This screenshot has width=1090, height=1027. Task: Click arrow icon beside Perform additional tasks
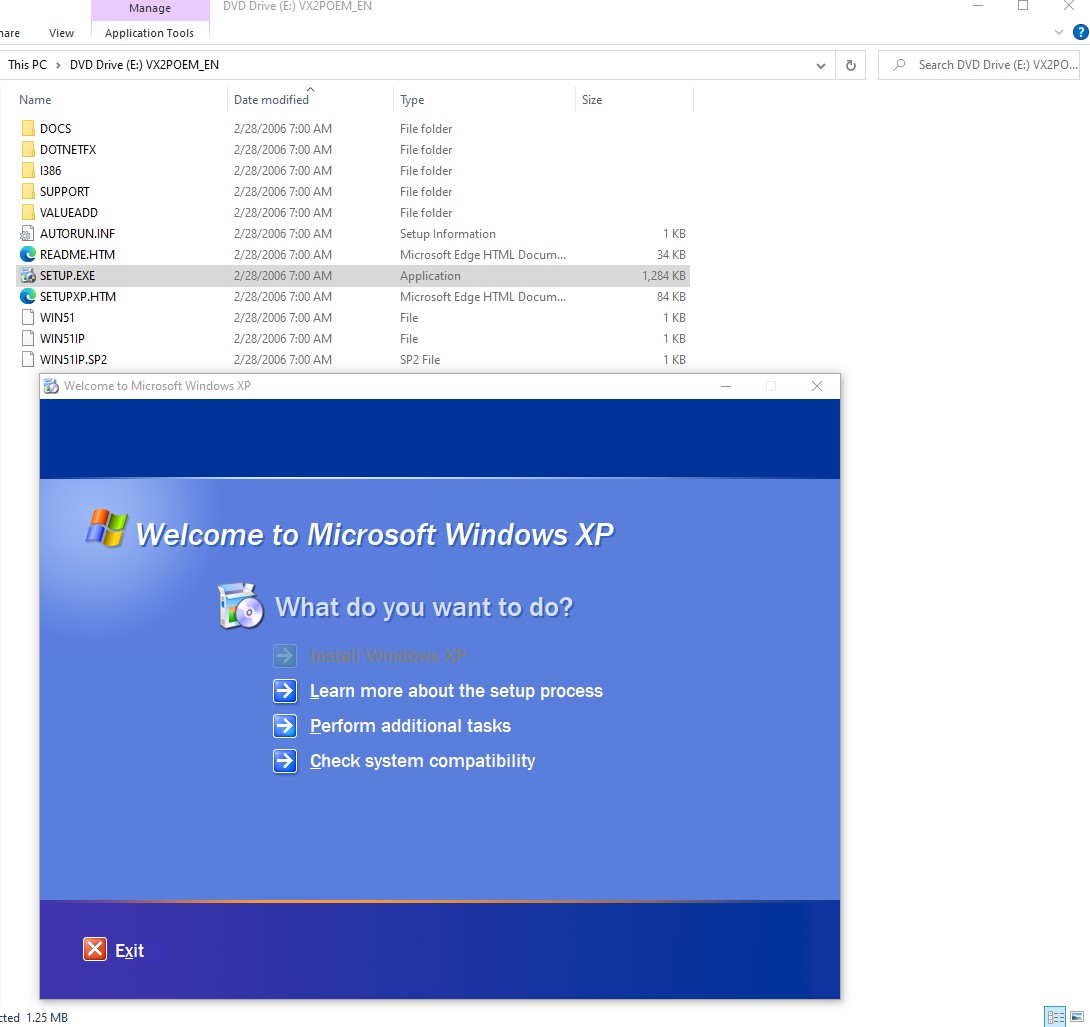pos(285,726)
